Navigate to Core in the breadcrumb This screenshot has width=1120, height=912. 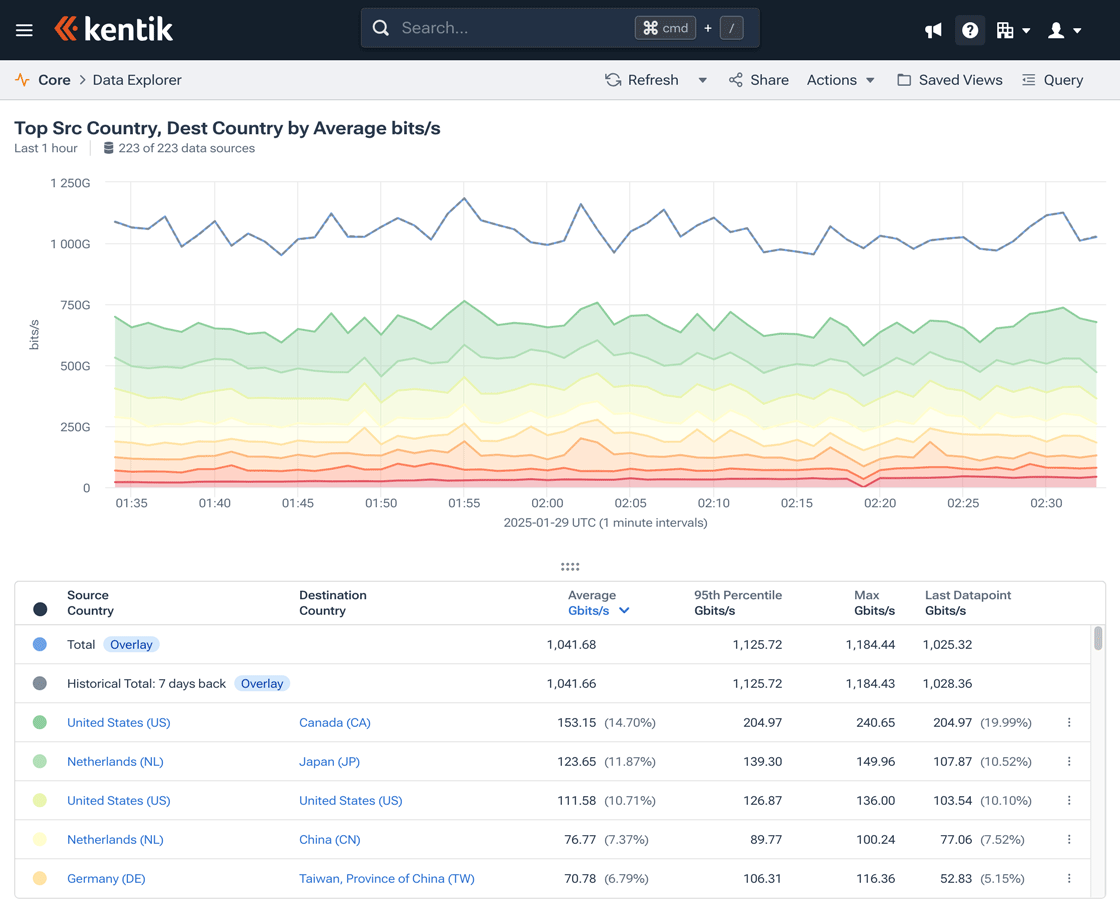click(x=54, y=79)
